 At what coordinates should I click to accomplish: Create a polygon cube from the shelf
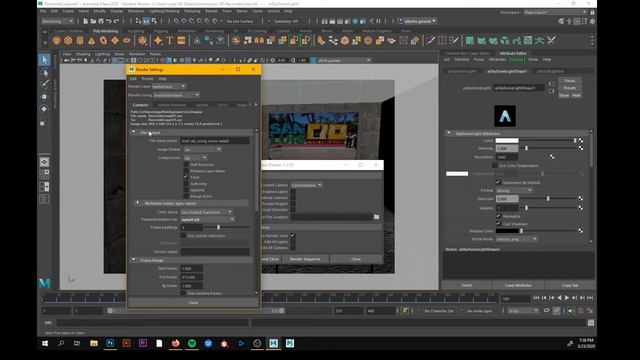(68, 40)
